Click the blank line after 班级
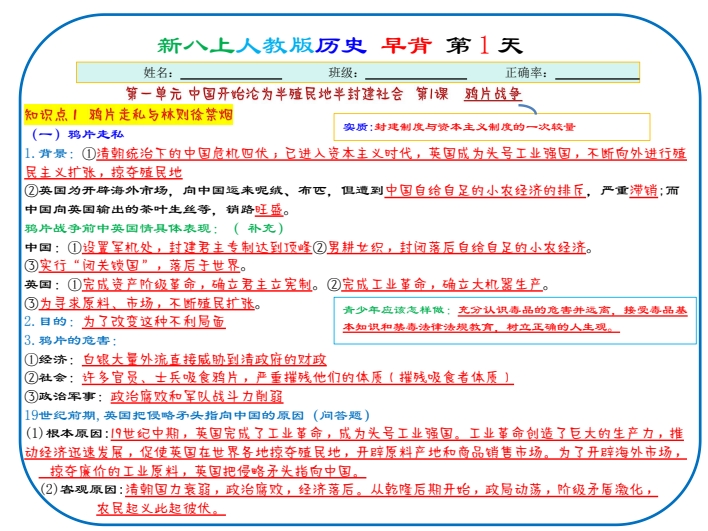708x531 pixels. 416,75
